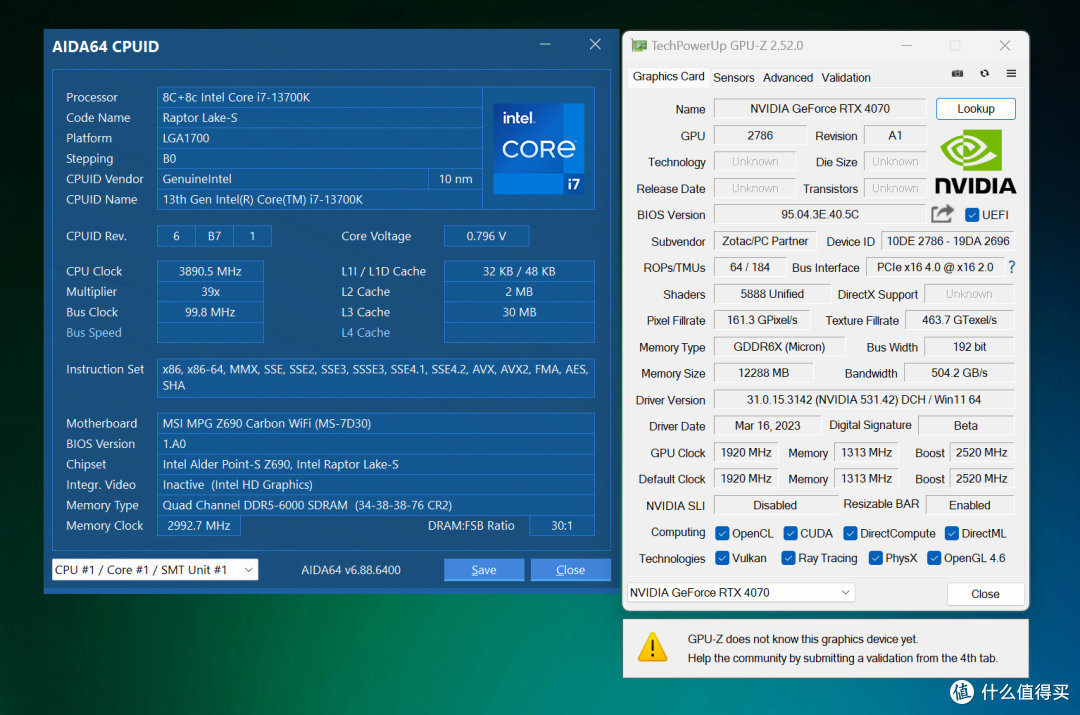Click the DRAM:FSB Ratio 30:1 value
1080x715 pixels.
click(x=561, y=526)
